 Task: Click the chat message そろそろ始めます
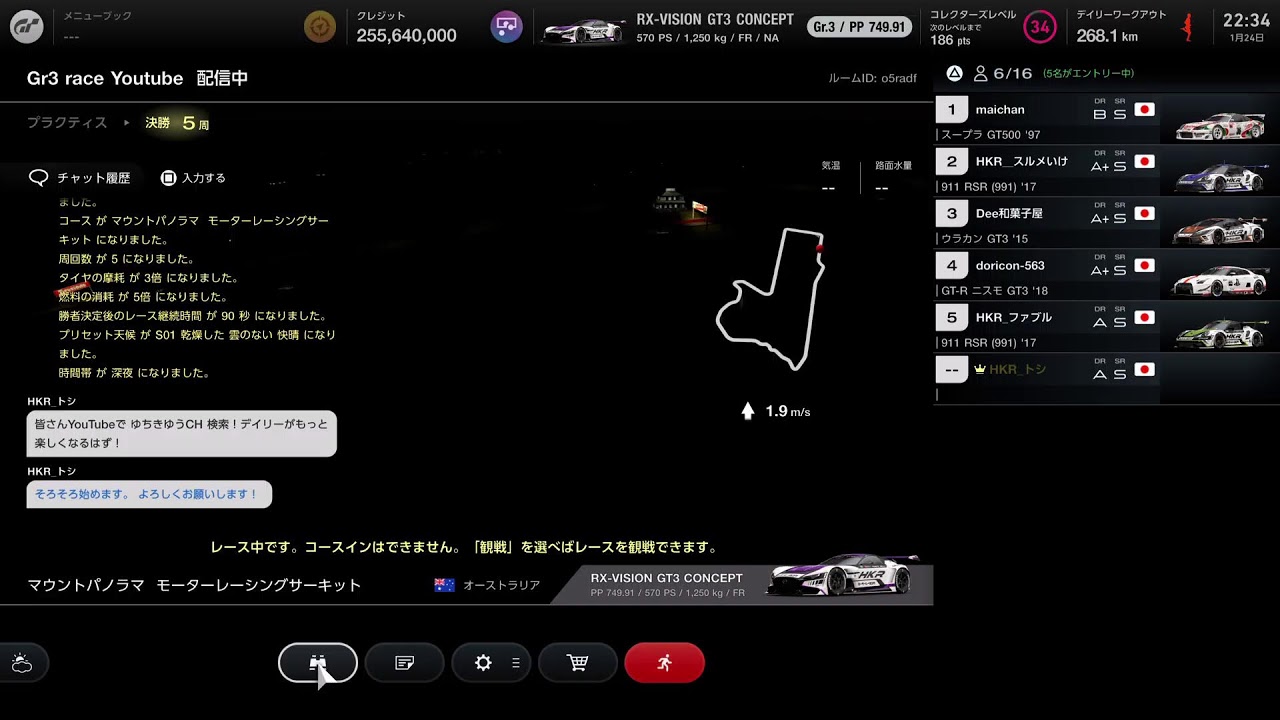pos(148,494)
